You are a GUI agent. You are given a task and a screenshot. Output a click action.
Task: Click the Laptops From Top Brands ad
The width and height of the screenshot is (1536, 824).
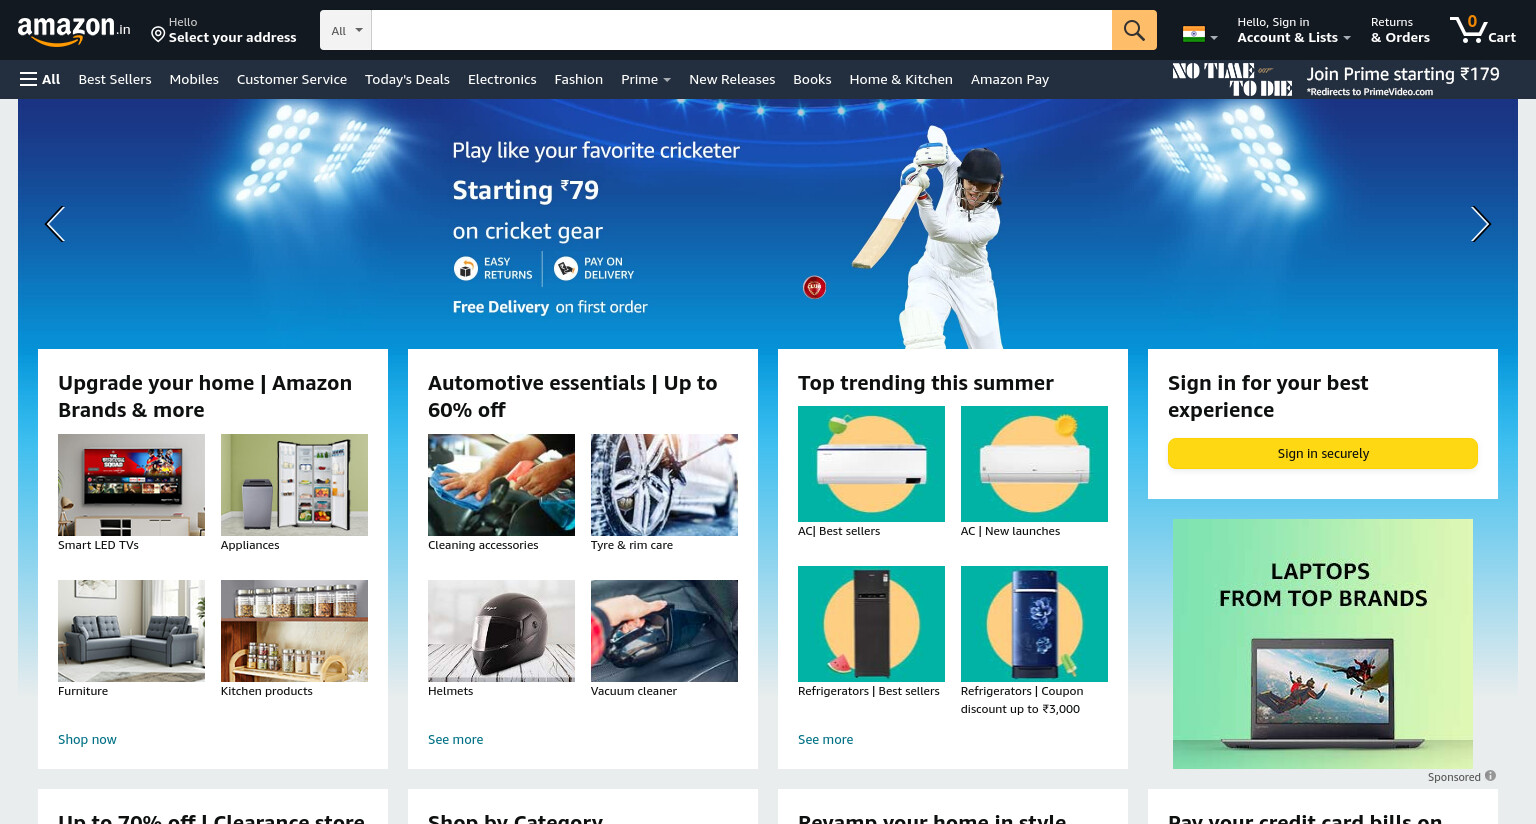coord(1323,644)
